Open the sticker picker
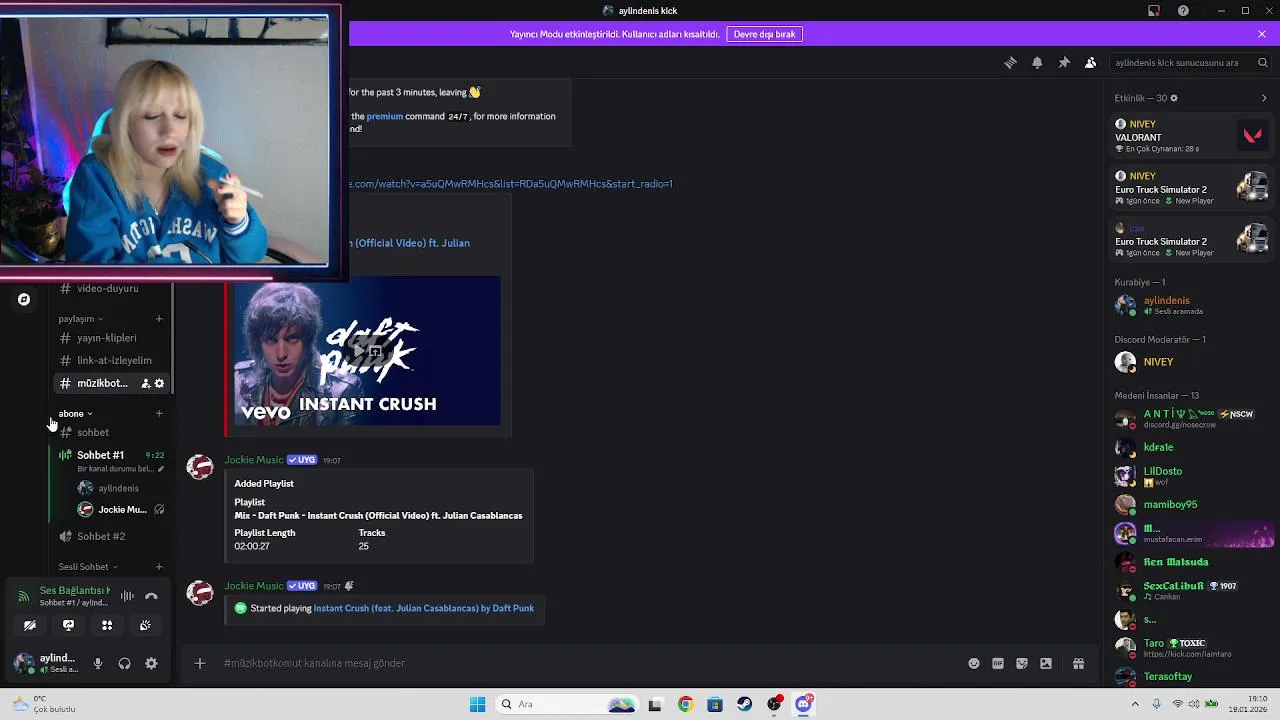This screenshot has width=1280, height=720. click(1022, 663)
